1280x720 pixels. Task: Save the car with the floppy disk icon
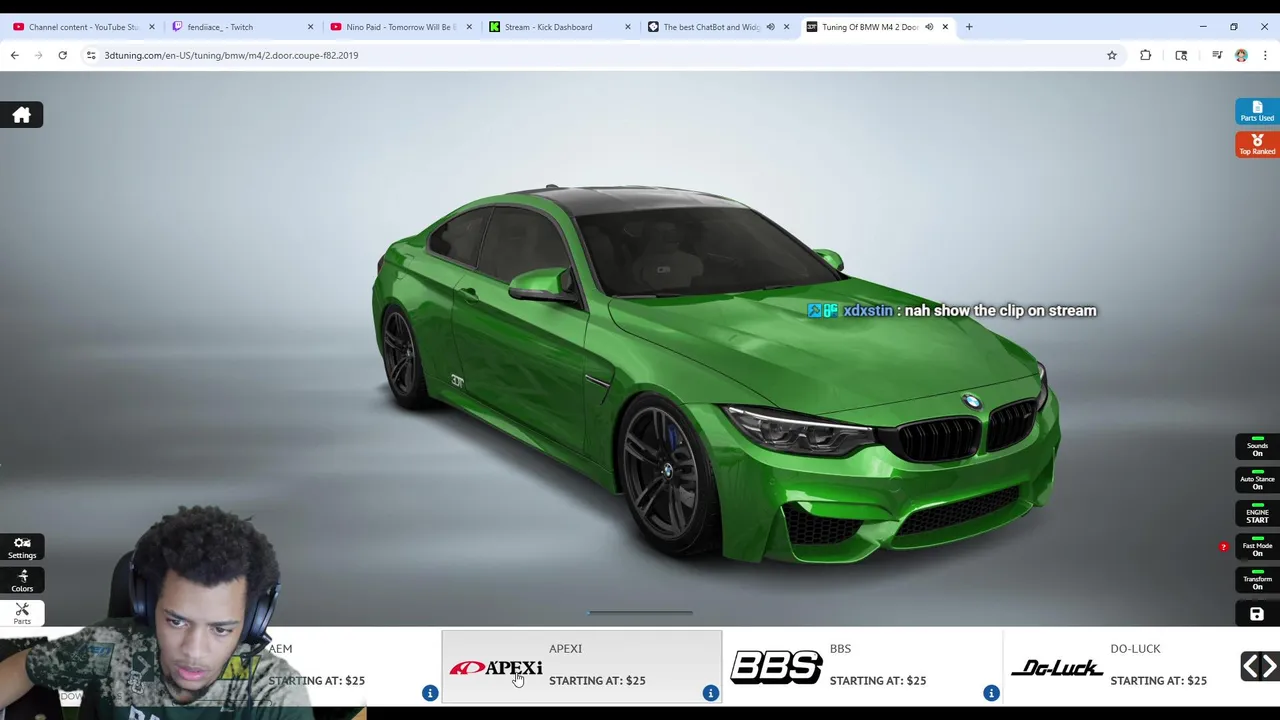click(1257, 614)
